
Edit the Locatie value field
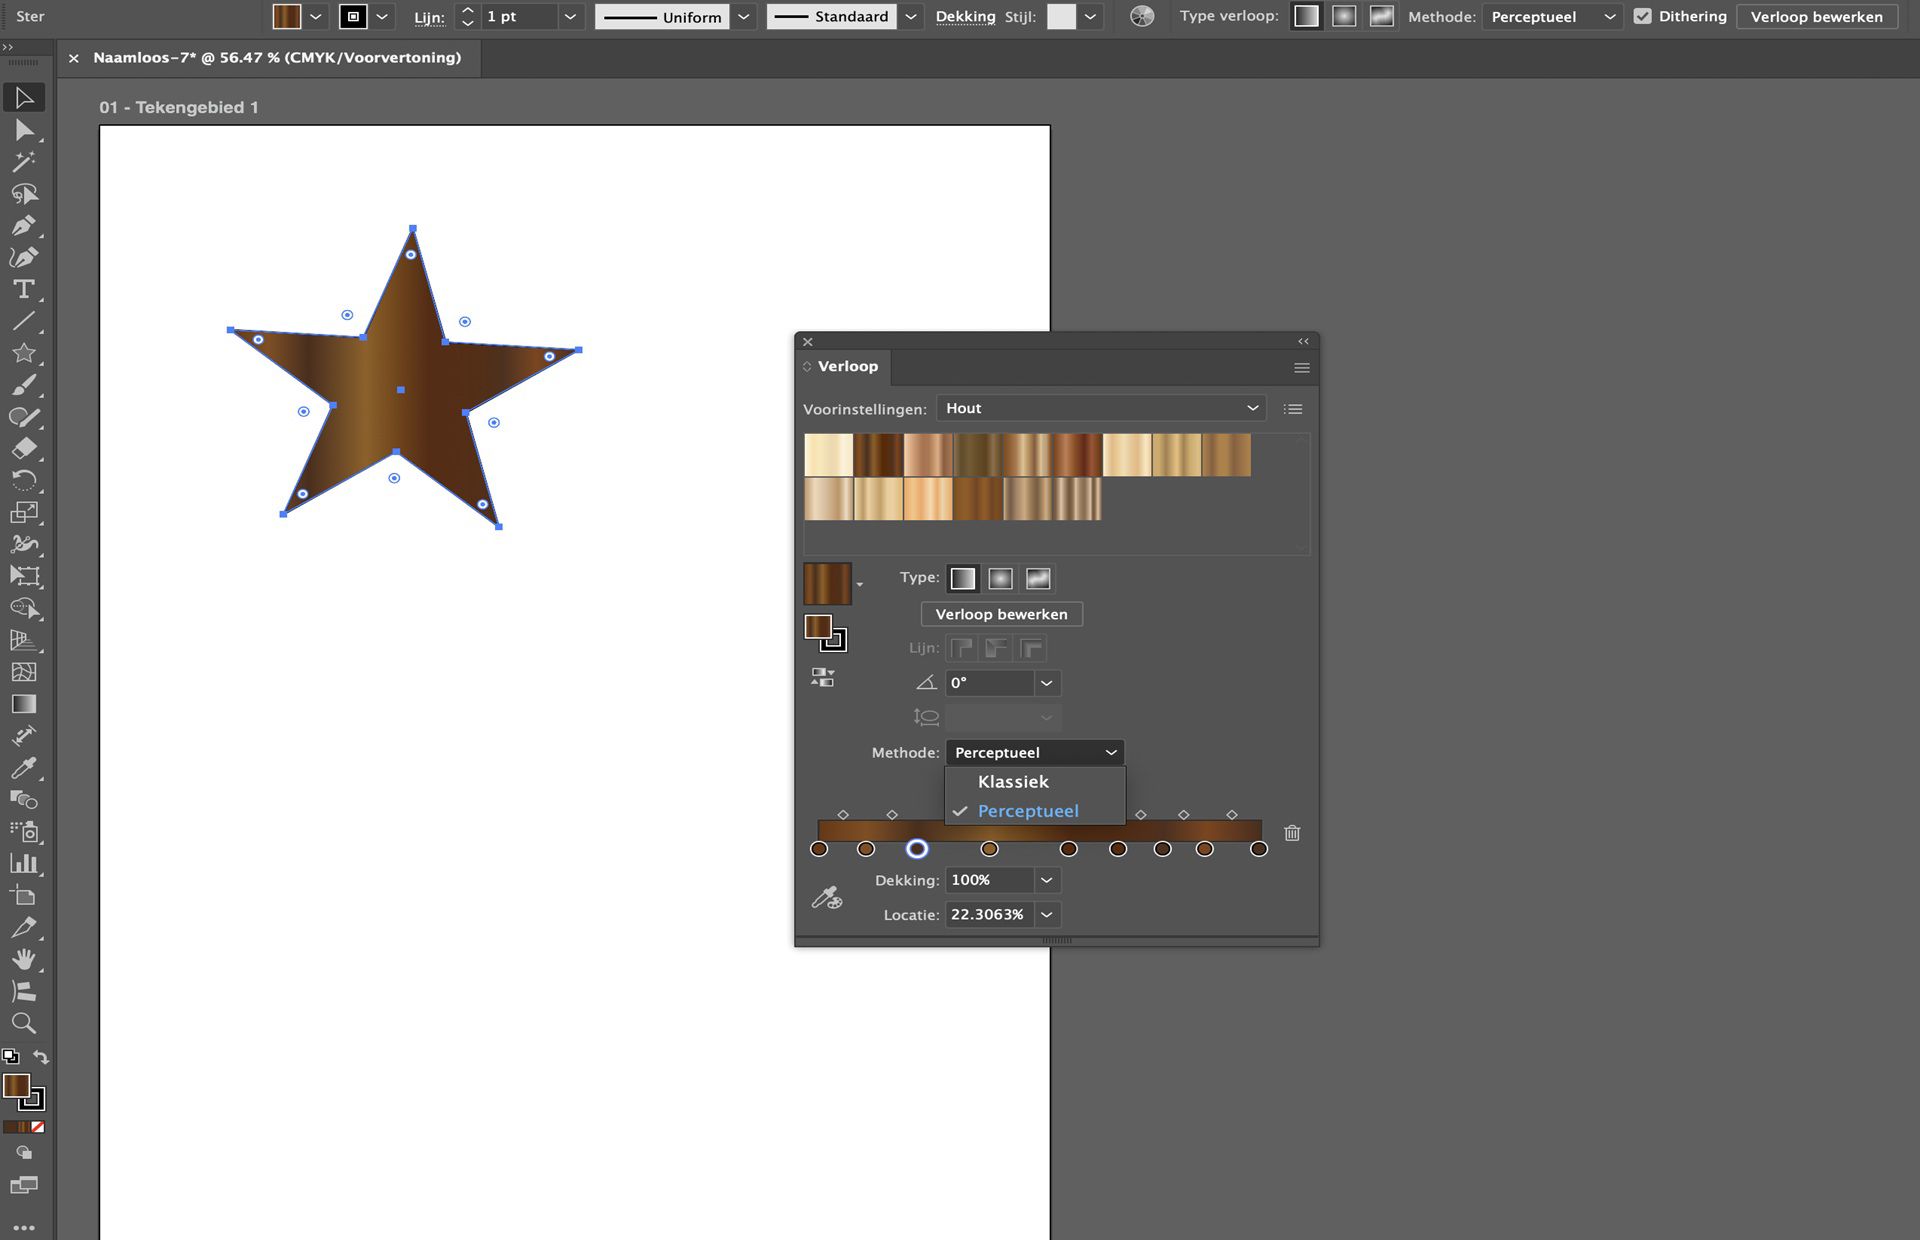[990, 914]
